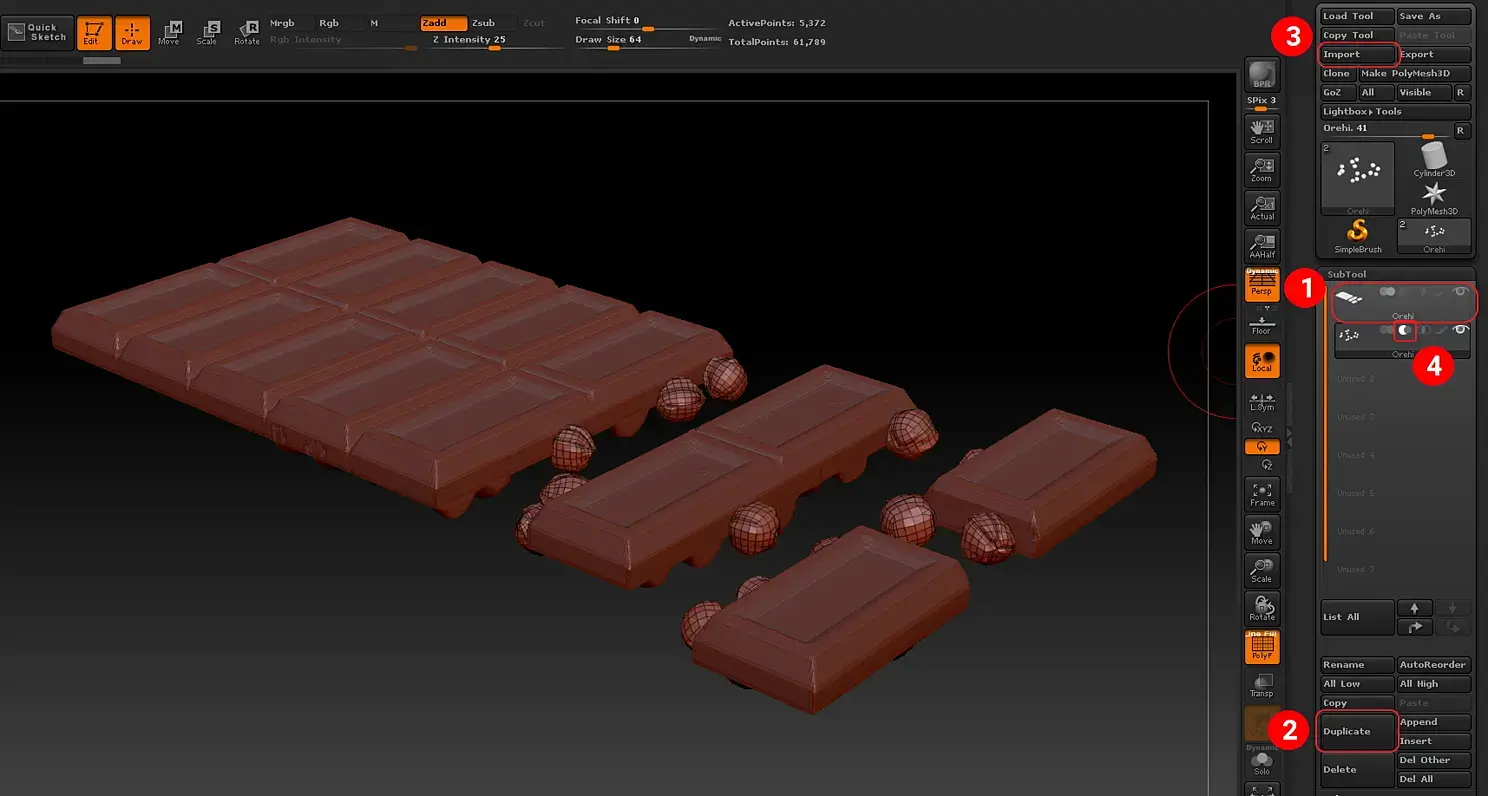Append a new subtool
The width and height of the screenshot is (1488, 796).
(1434, 722)
